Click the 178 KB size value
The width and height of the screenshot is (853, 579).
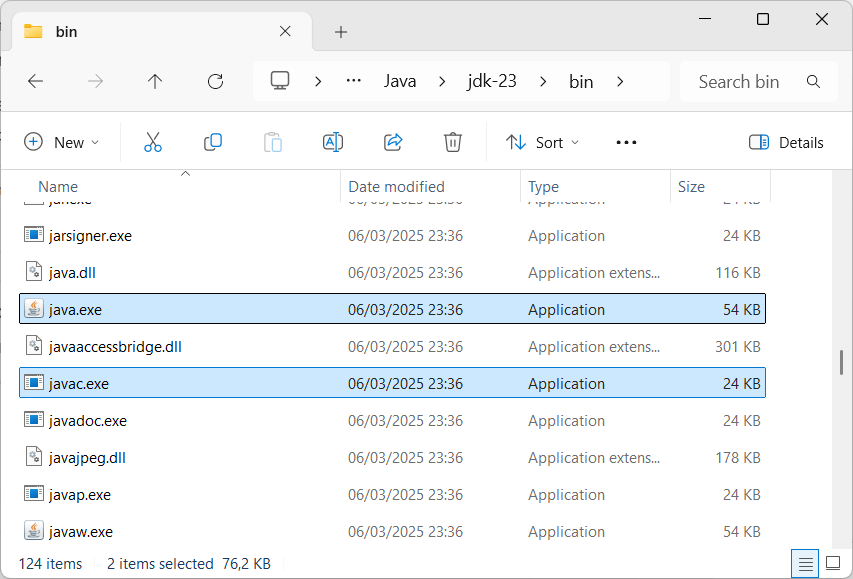coord(738,458)
